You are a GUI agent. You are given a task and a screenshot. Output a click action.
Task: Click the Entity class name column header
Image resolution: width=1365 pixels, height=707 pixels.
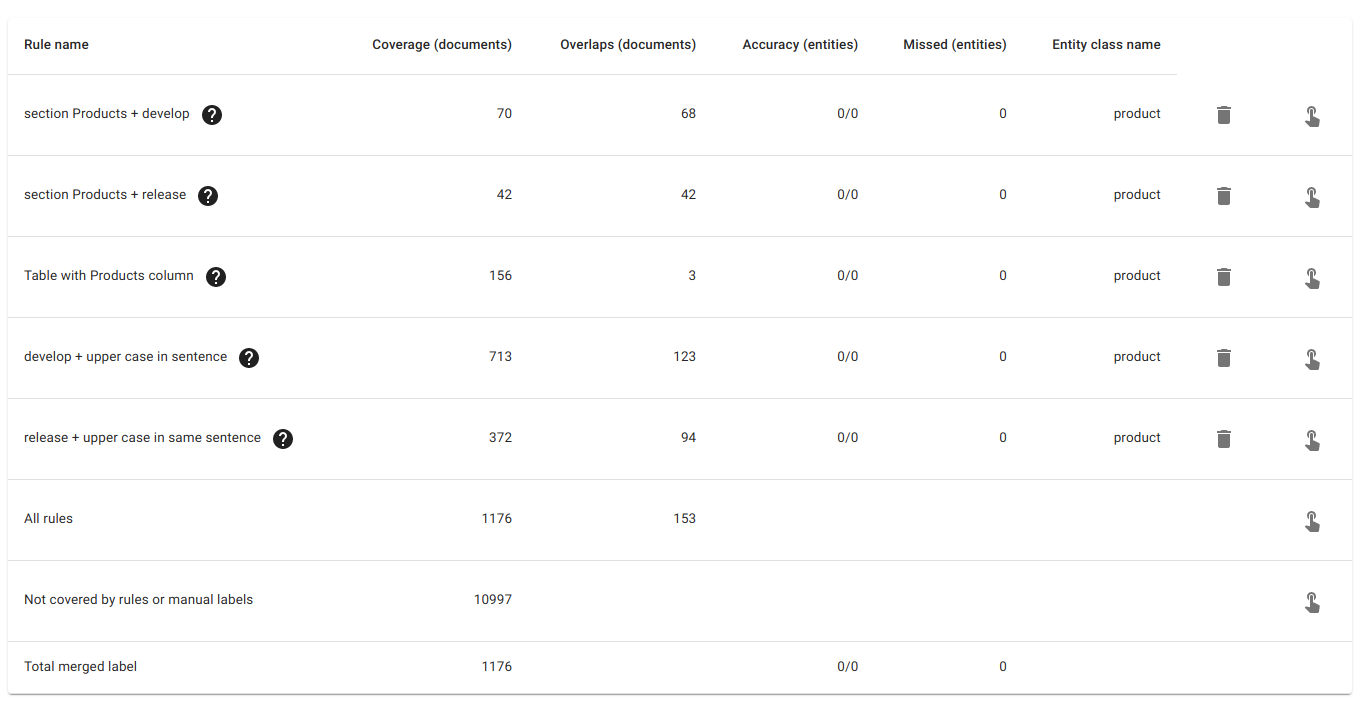coord(1106,45)
